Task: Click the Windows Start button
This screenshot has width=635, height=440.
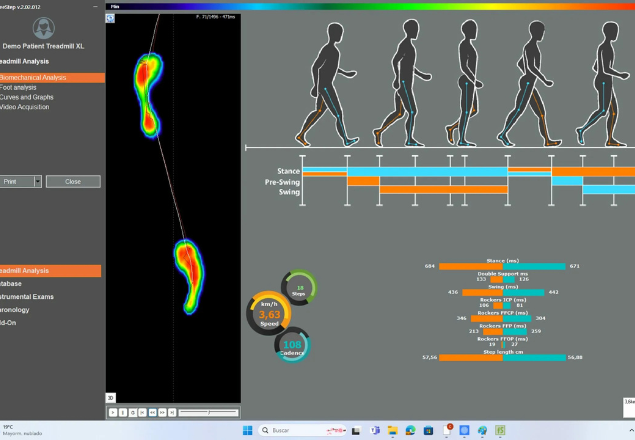Action: [247, 430]
